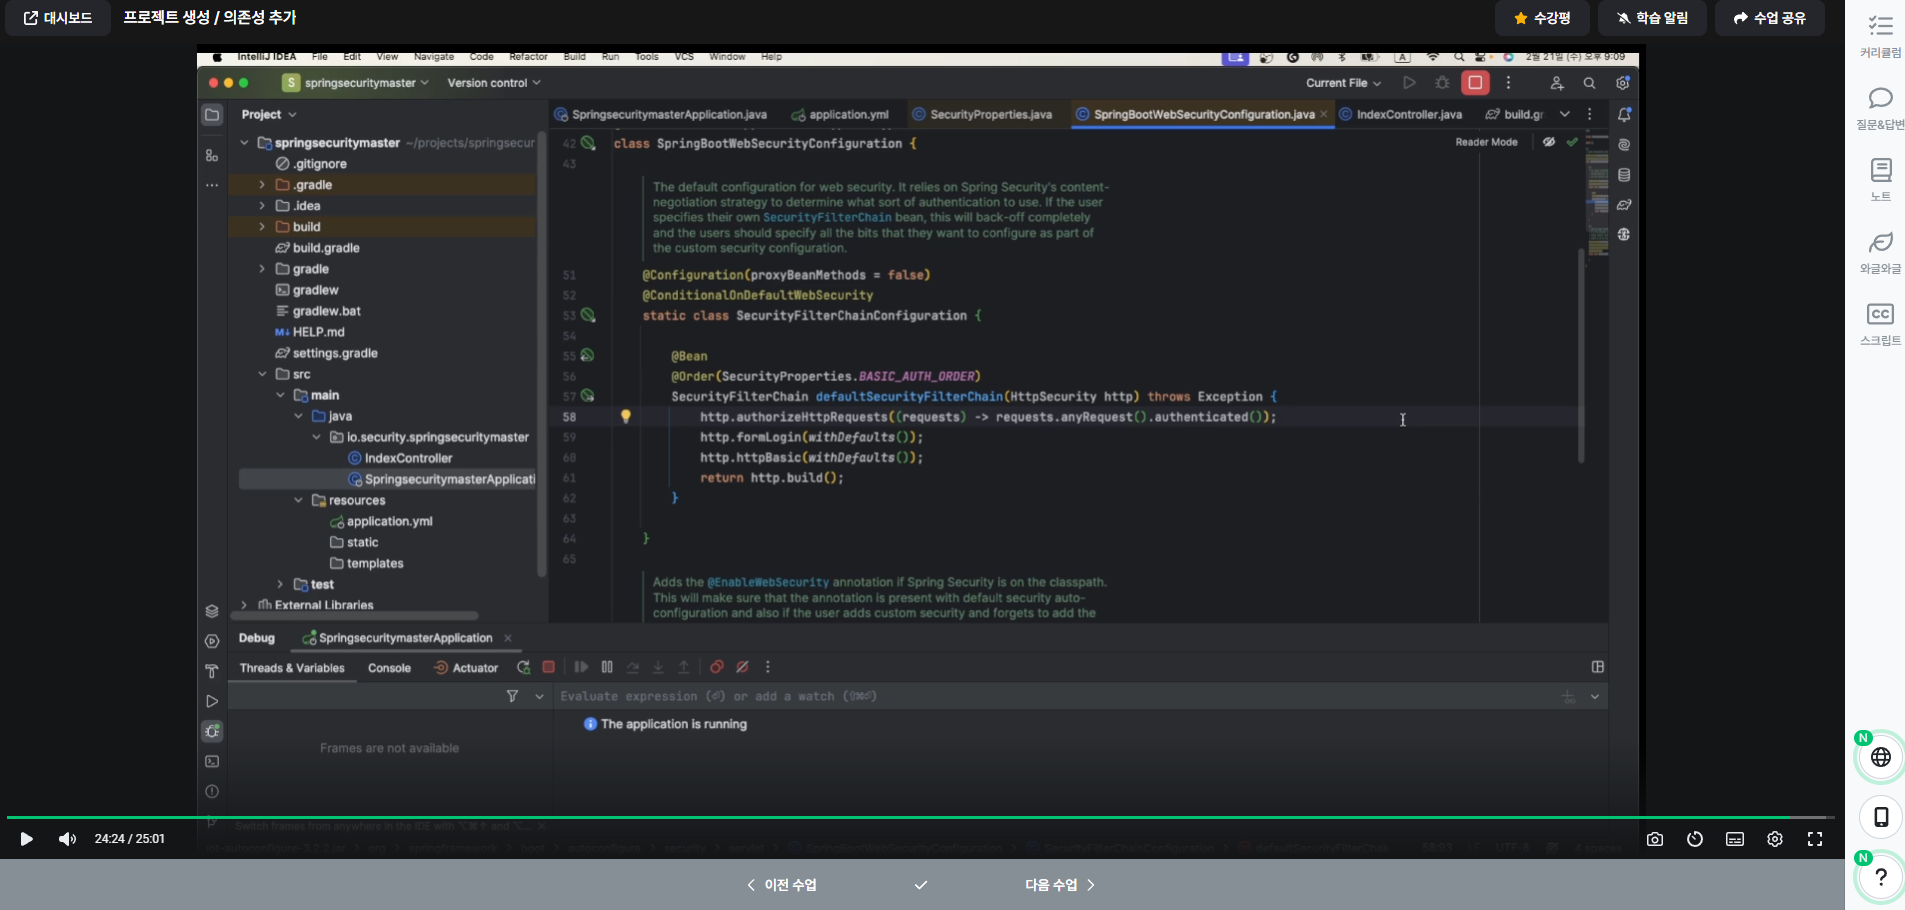This screenshot has width=1905, height=910.
Task: Open the Project folder tool window icon
Action: (212, 115)
